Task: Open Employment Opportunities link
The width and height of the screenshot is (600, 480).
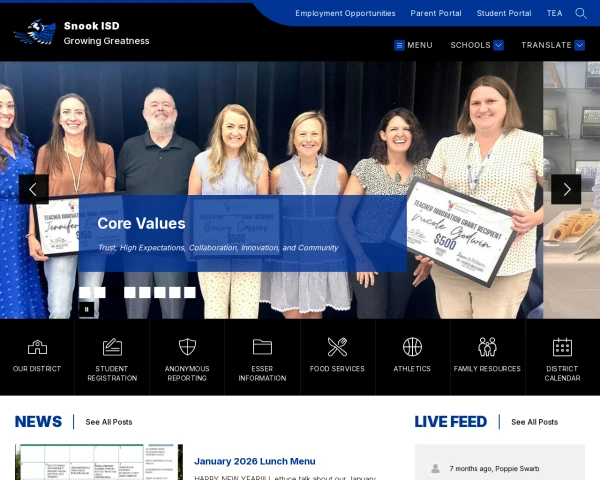Action: (345, 13)
